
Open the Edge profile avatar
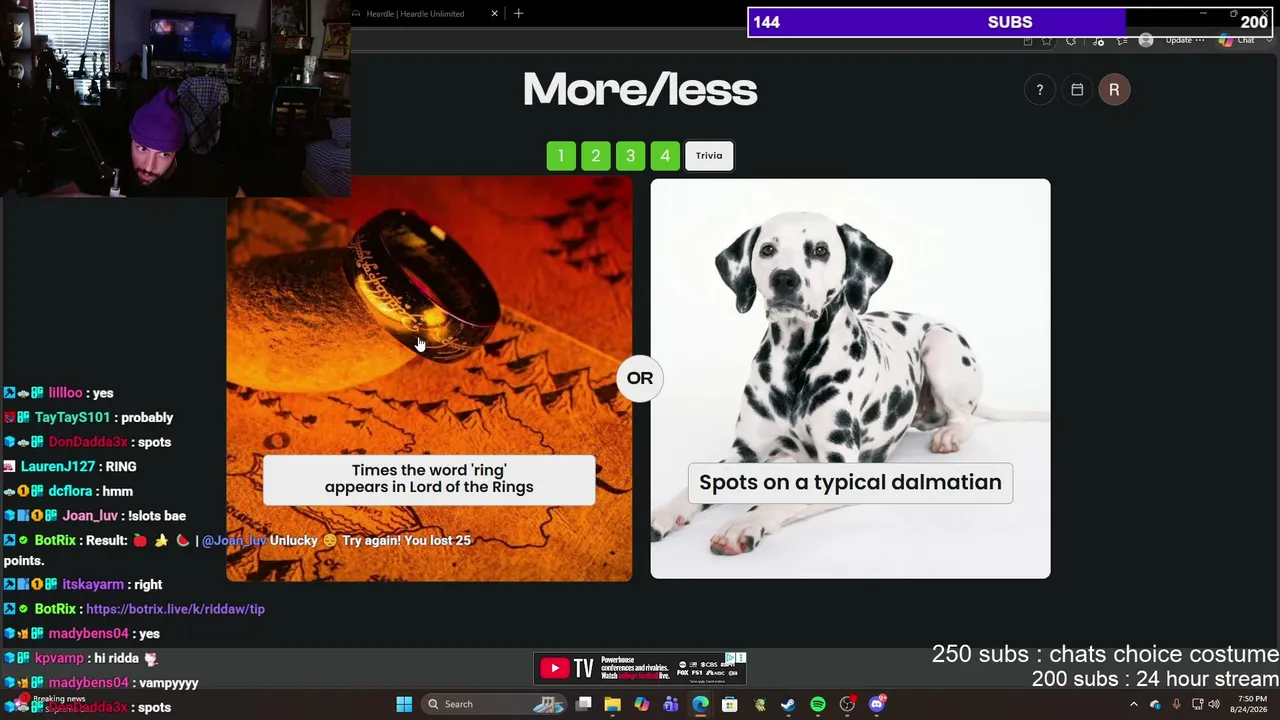(1146, 41)
